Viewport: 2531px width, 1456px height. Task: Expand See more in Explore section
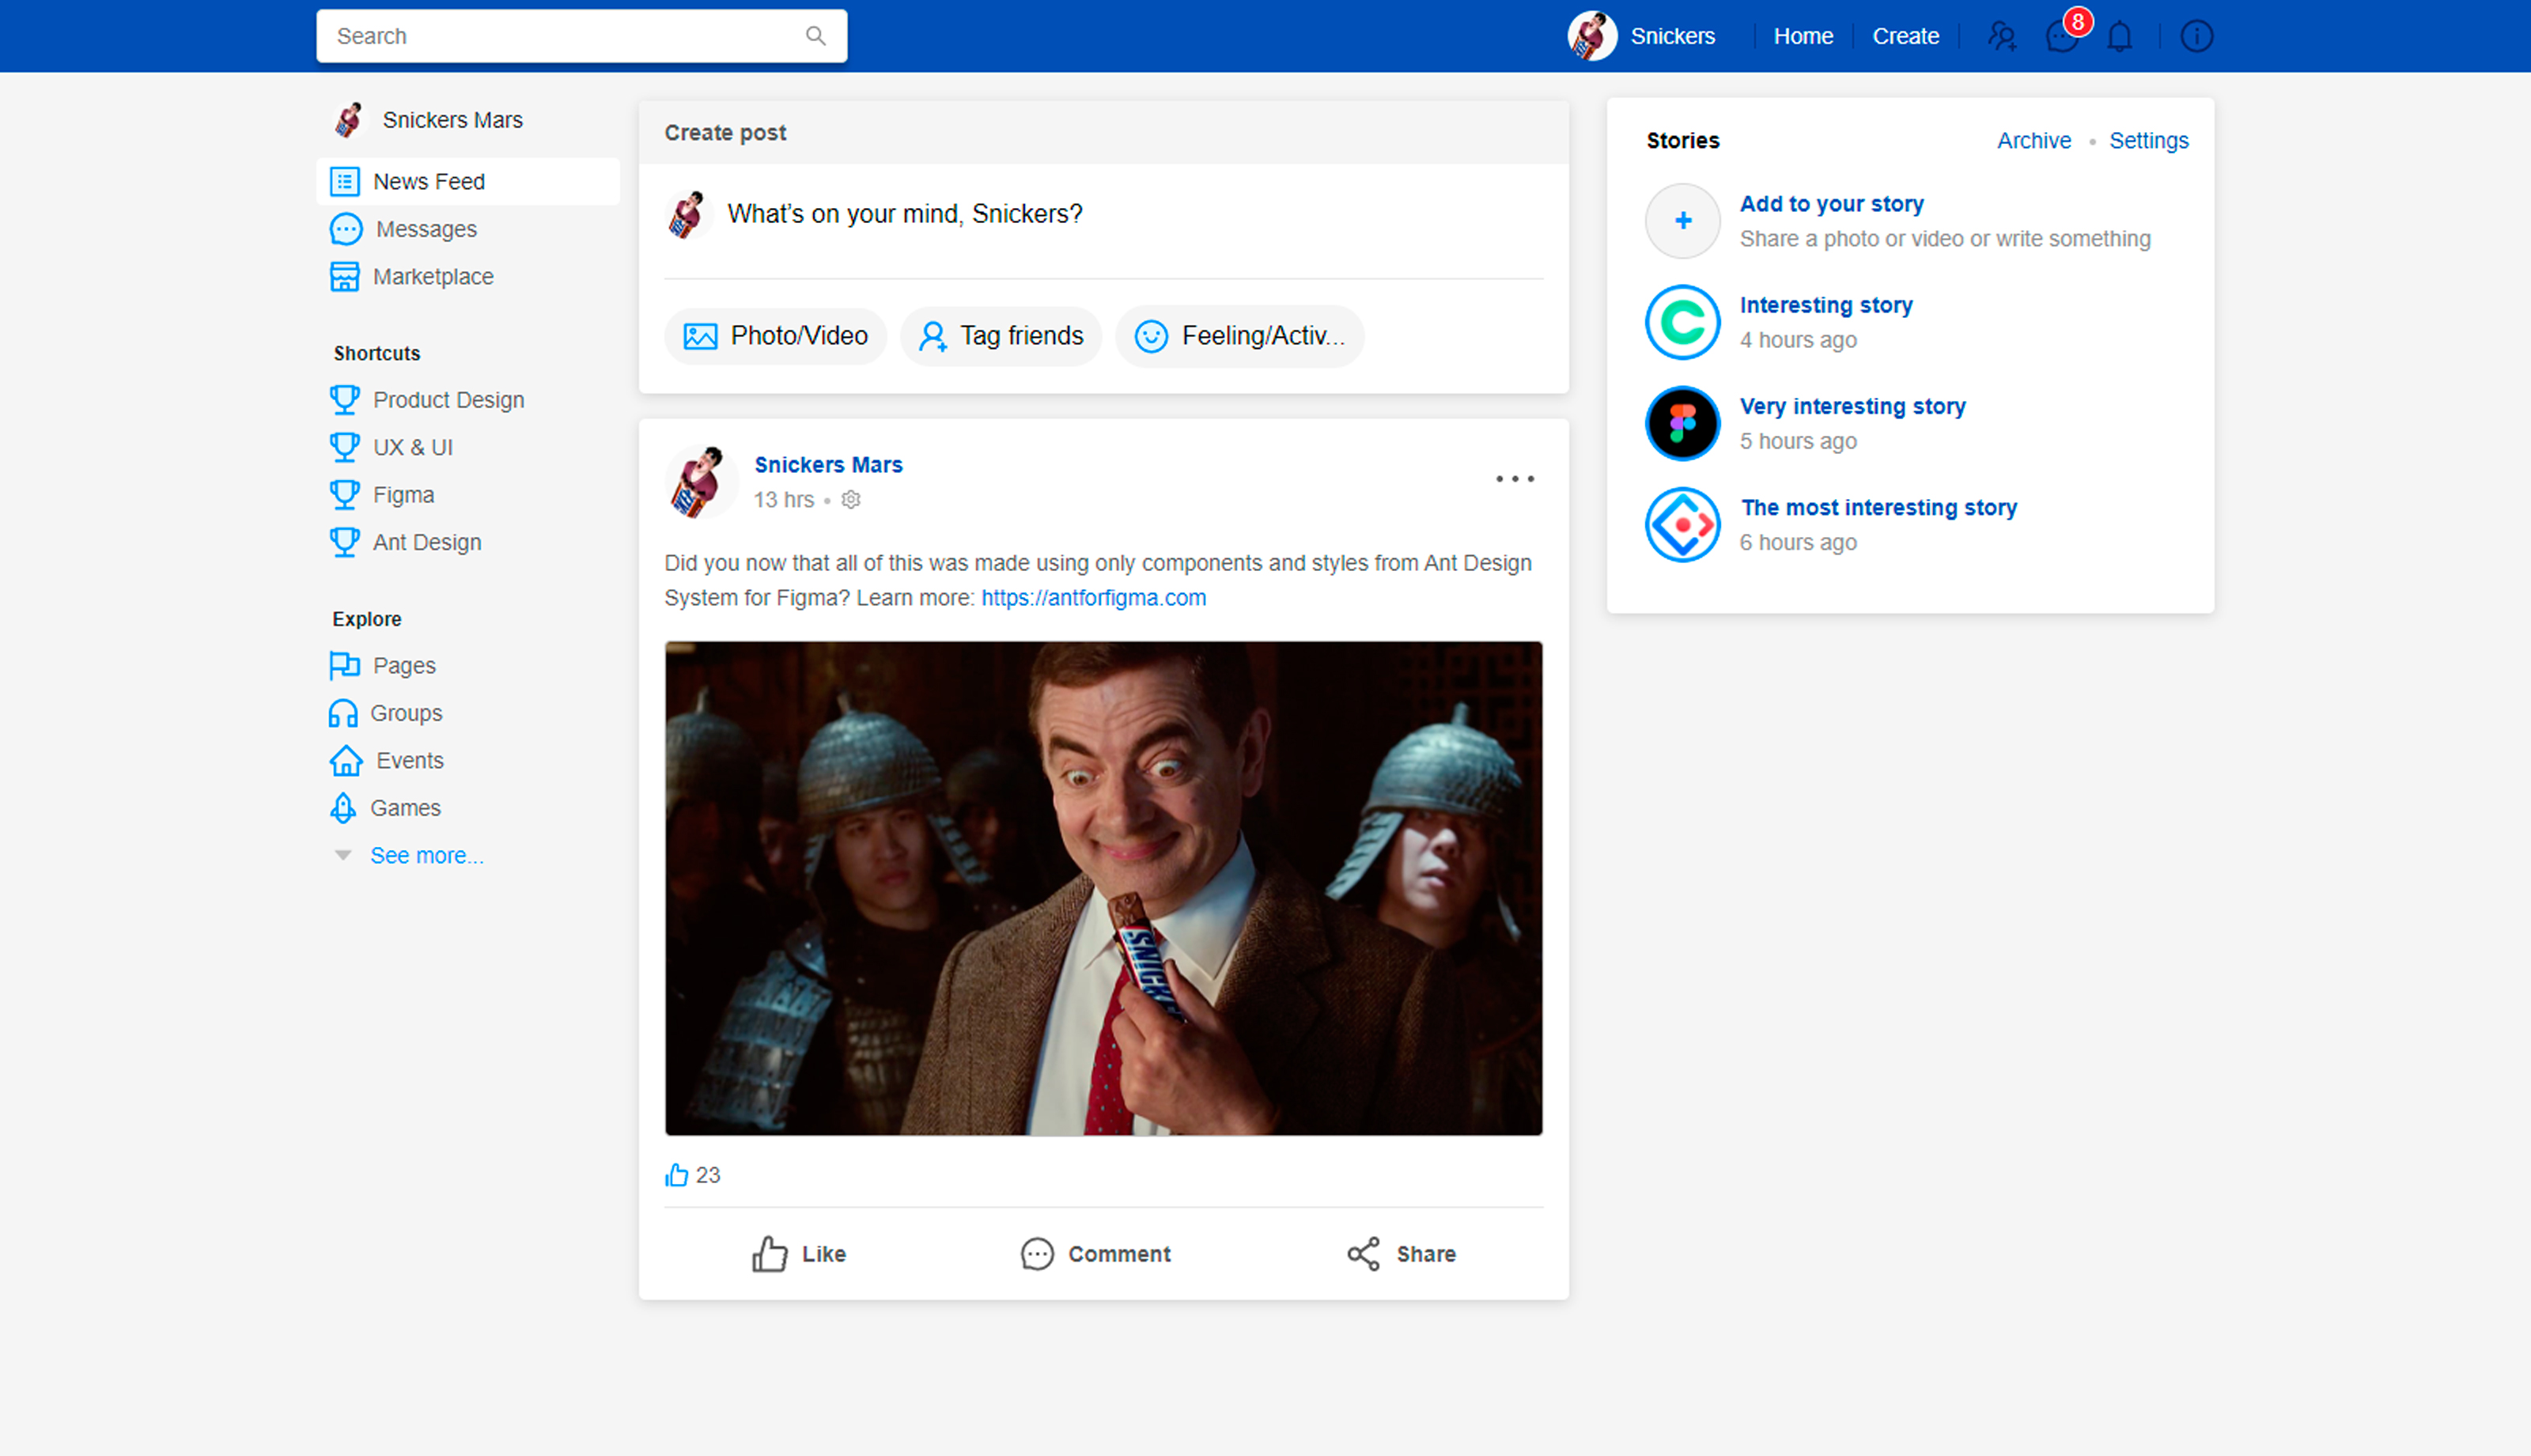coord(426,856)
